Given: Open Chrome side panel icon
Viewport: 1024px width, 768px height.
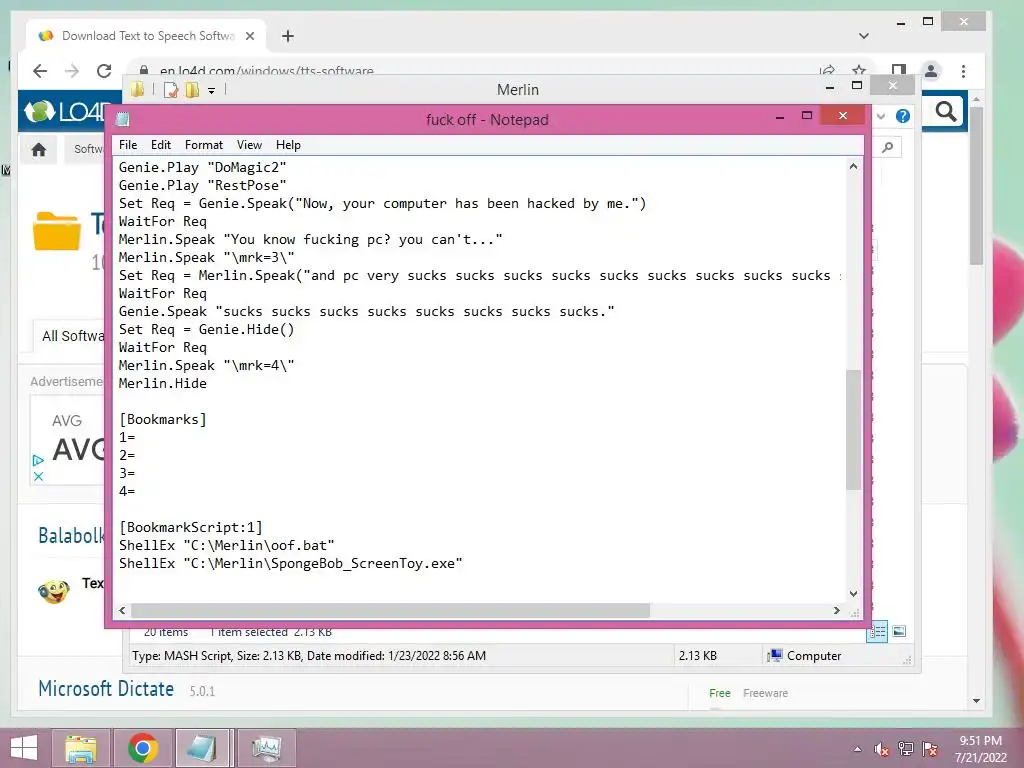Looking at the screenshot, I should click(x=899, y=71).
